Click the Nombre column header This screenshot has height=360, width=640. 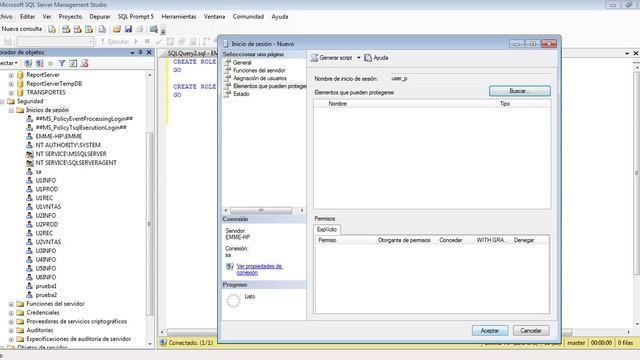point(338,104)
